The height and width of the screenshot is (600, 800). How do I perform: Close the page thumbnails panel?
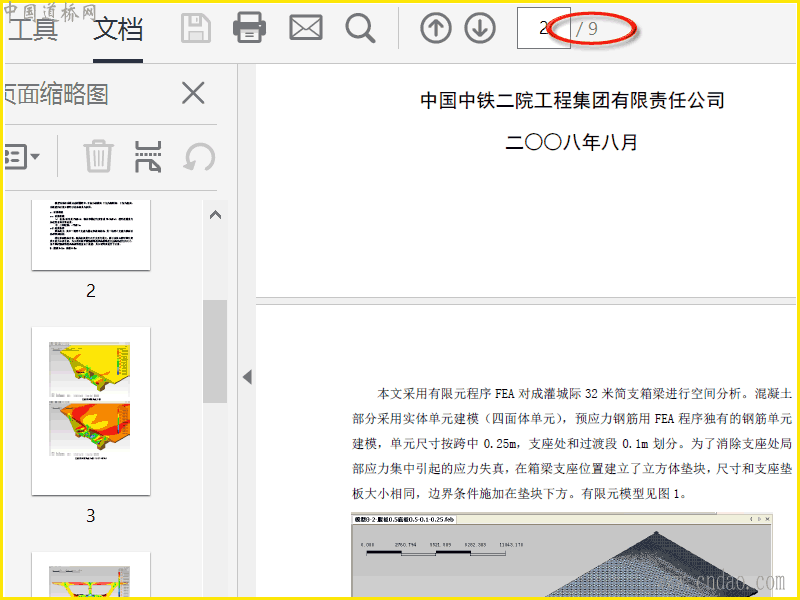(193, 93)
